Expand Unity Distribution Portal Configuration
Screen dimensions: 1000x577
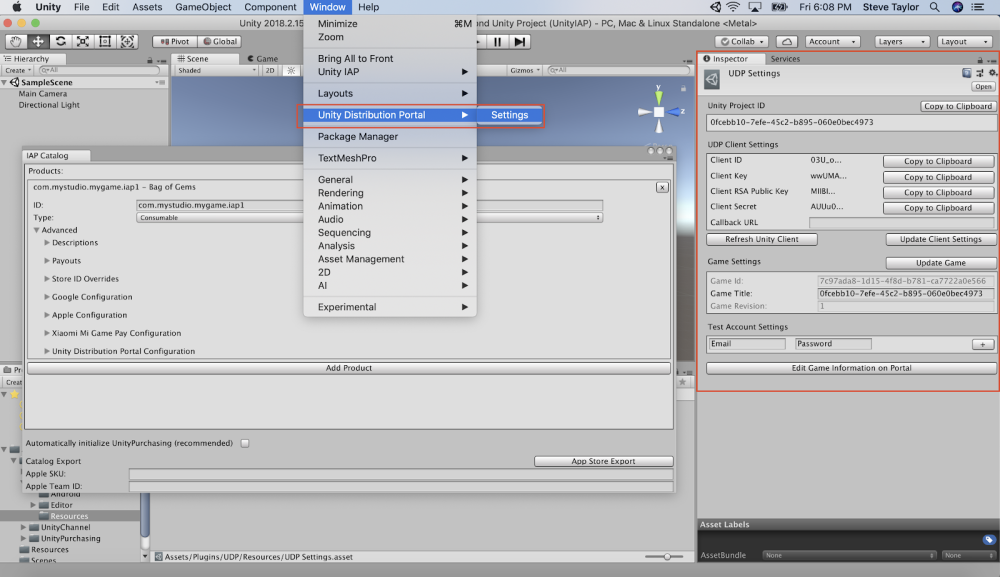pos(47,351)
